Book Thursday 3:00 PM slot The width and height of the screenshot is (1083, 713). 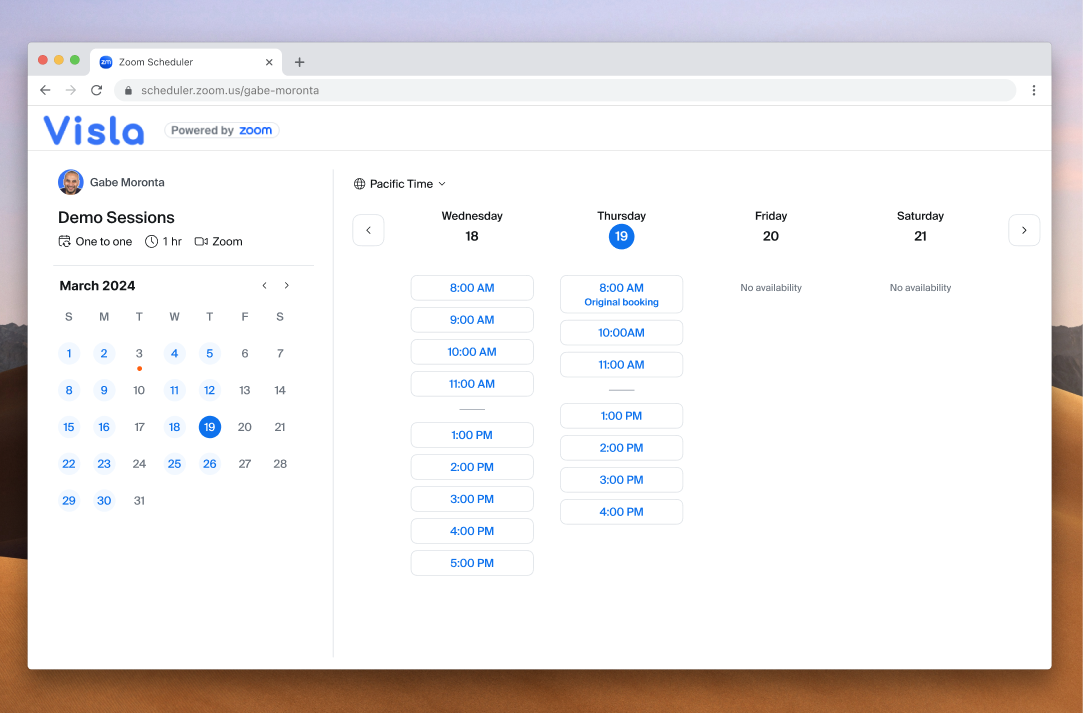[622, 479]
